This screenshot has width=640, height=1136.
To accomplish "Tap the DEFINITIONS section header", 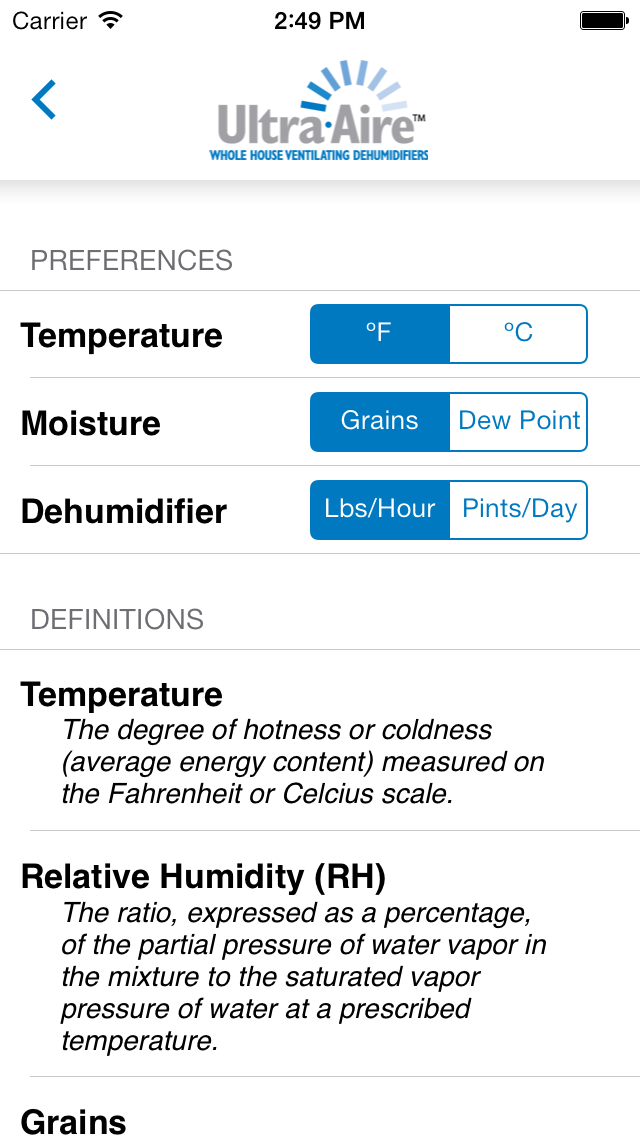I will pos(117,619).
